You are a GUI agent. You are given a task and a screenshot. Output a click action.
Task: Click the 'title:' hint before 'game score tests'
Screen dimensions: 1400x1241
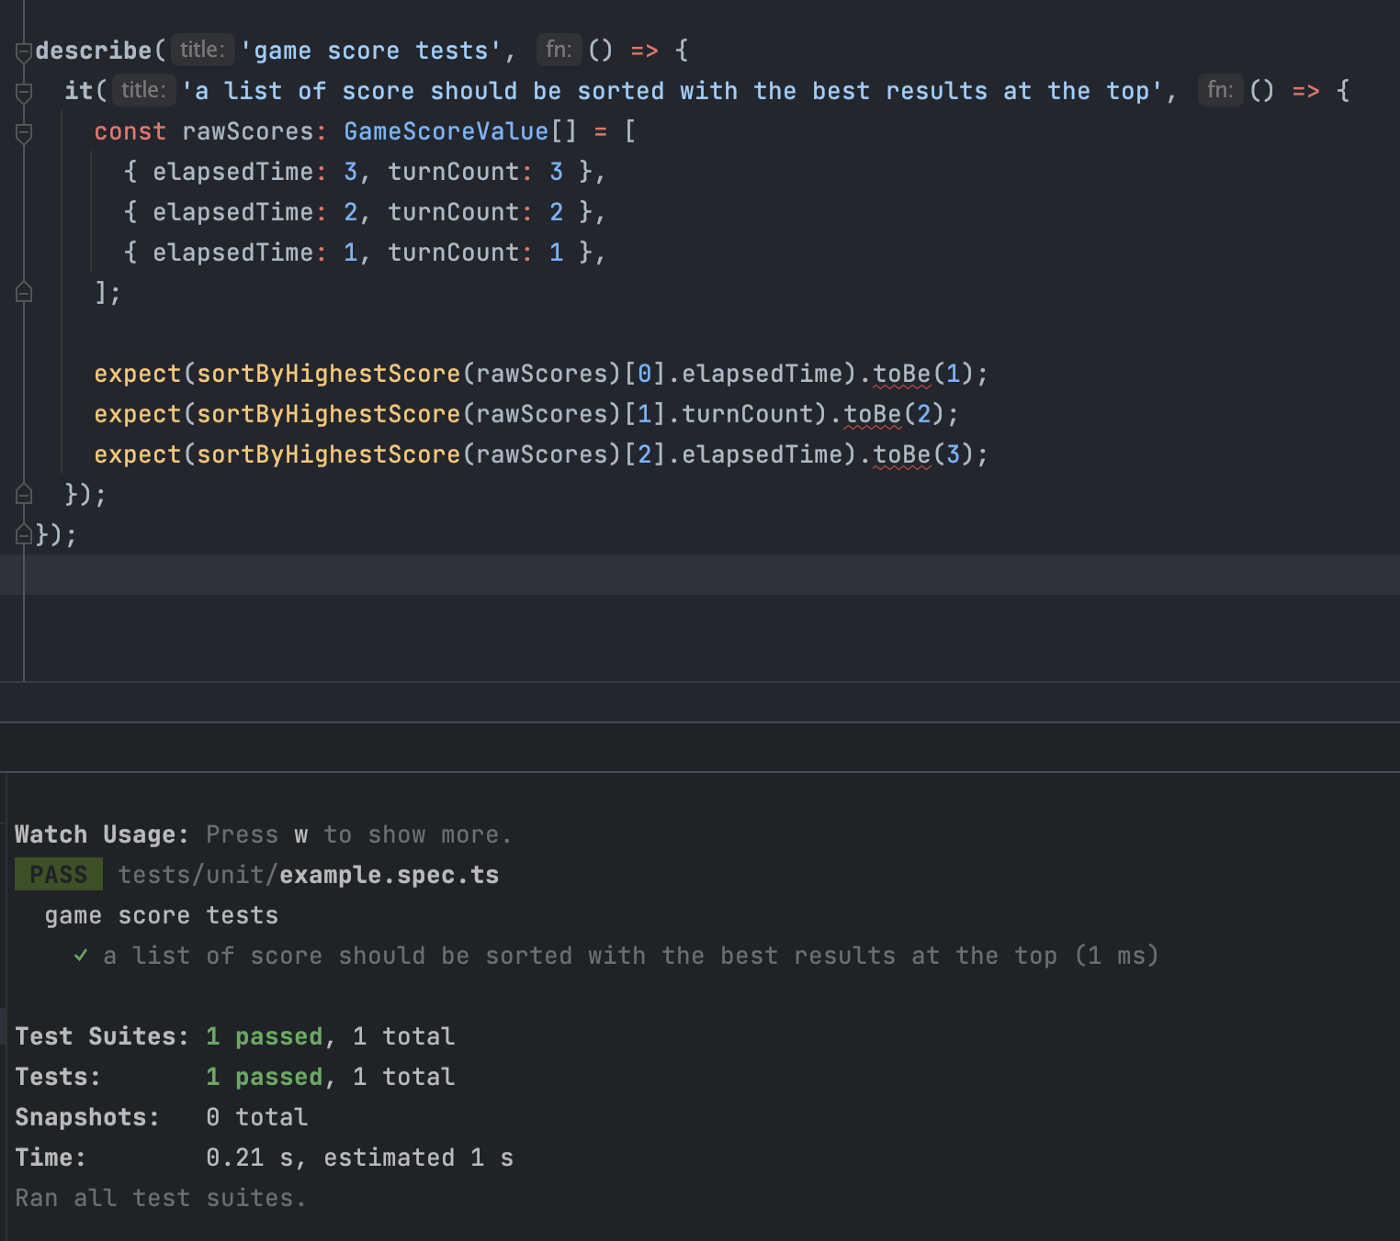point(202,50)
